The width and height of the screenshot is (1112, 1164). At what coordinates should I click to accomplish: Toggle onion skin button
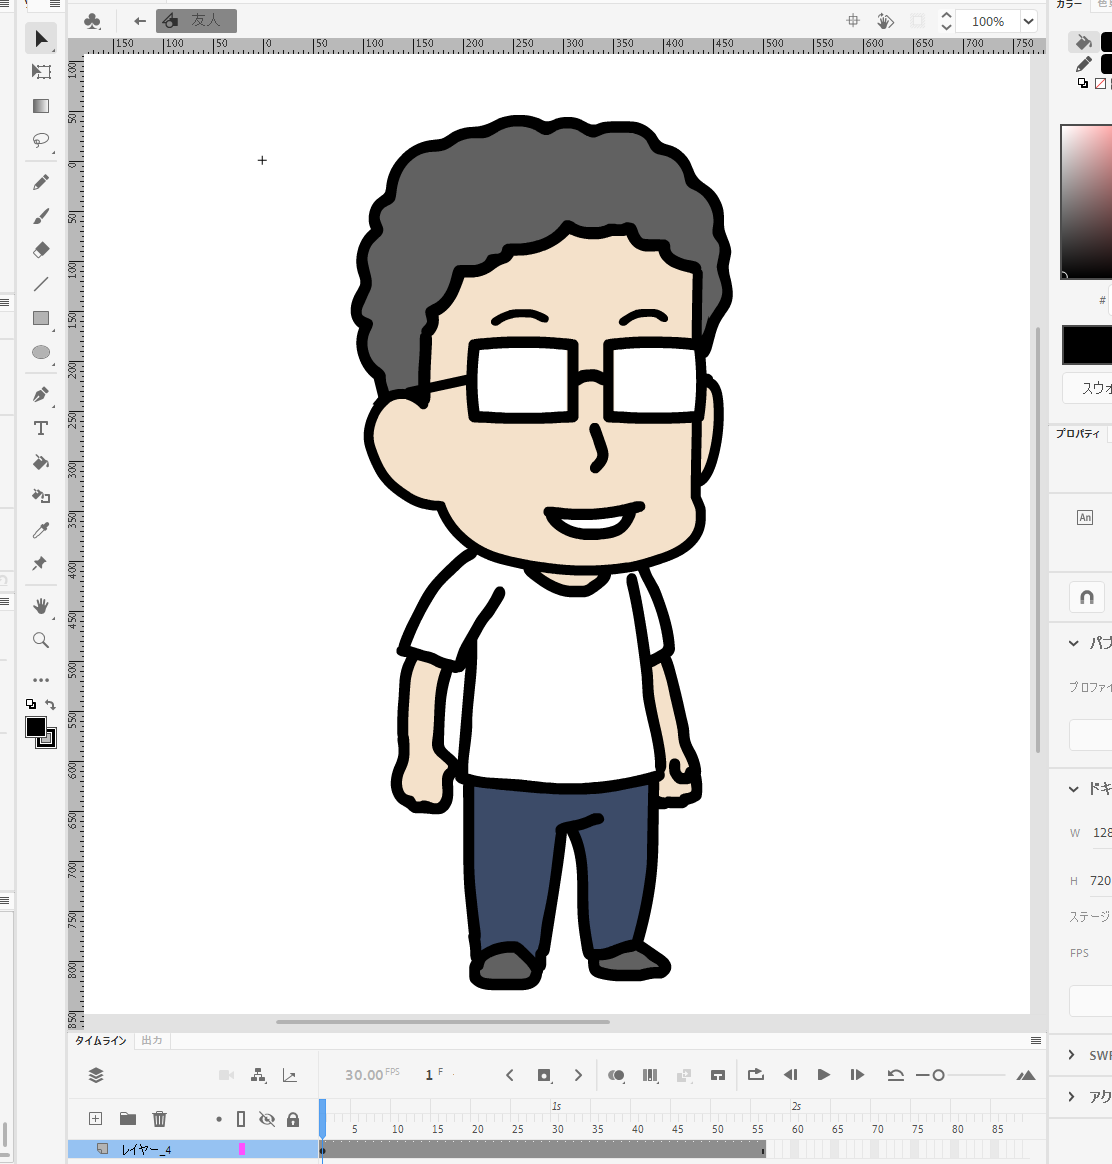point(616,1075)
